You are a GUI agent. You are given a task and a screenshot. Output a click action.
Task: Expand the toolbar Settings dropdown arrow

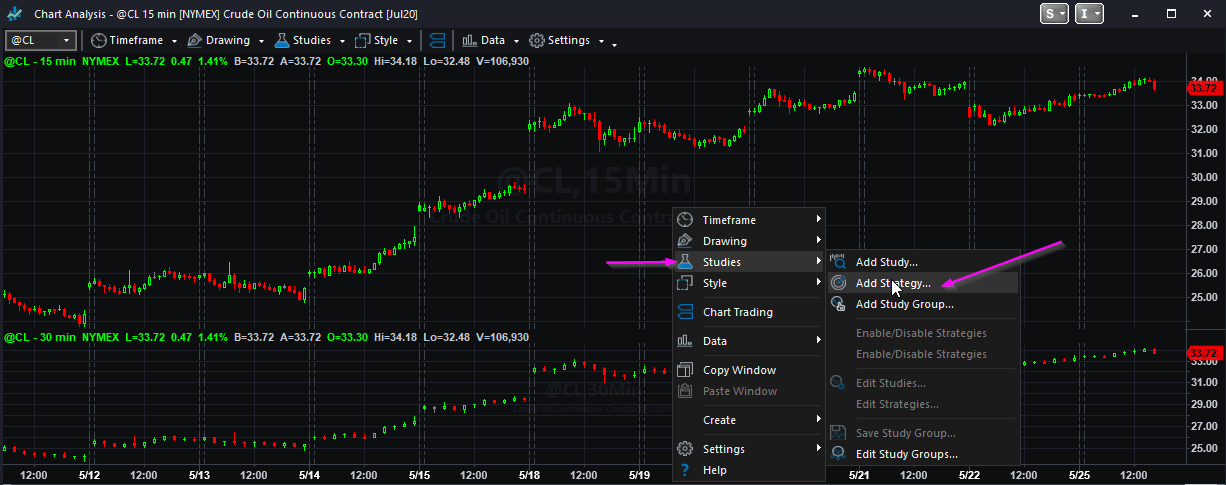click(600, 41)
